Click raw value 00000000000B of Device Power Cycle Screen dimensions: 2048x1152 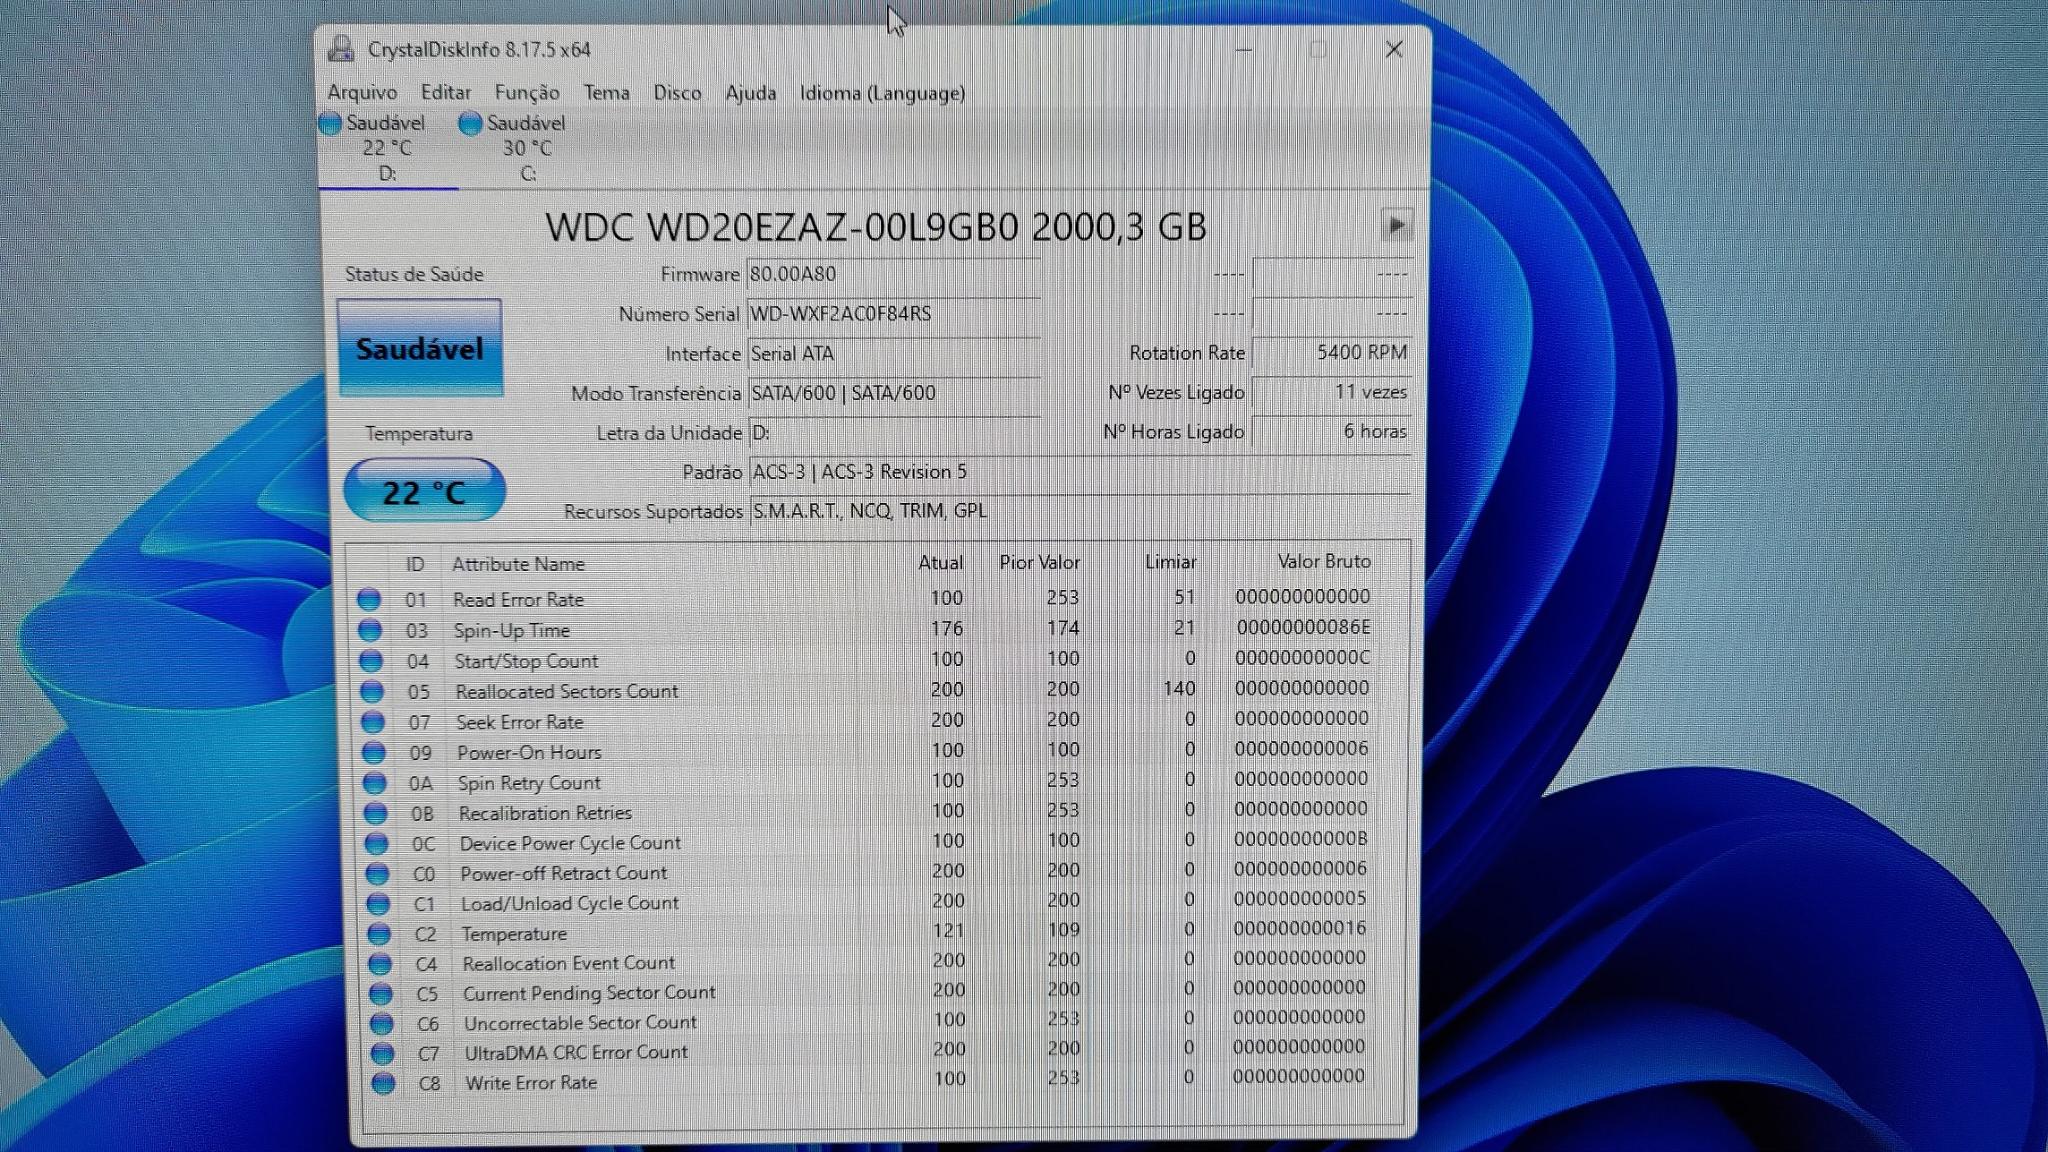1300,838
